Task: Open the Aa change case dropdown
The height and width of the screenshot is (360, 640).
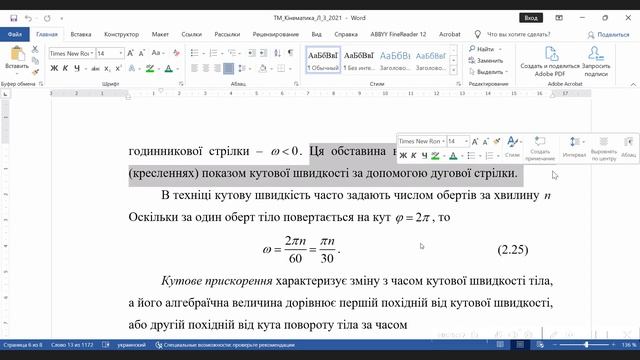Action: coord(158,53)
